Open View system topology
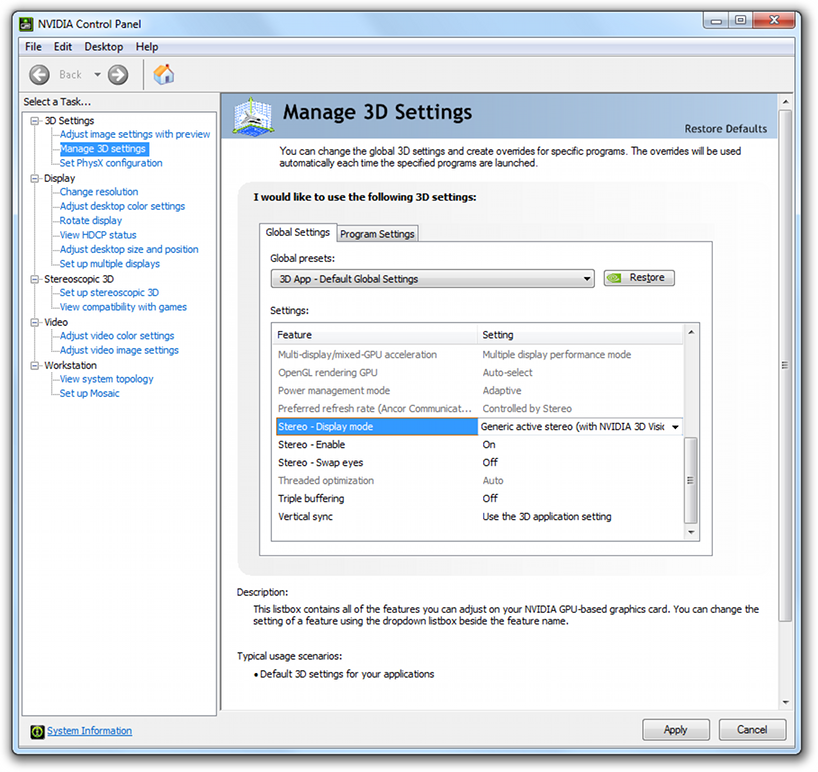Viewport: 818px width, 772px height. coord(106,379)
